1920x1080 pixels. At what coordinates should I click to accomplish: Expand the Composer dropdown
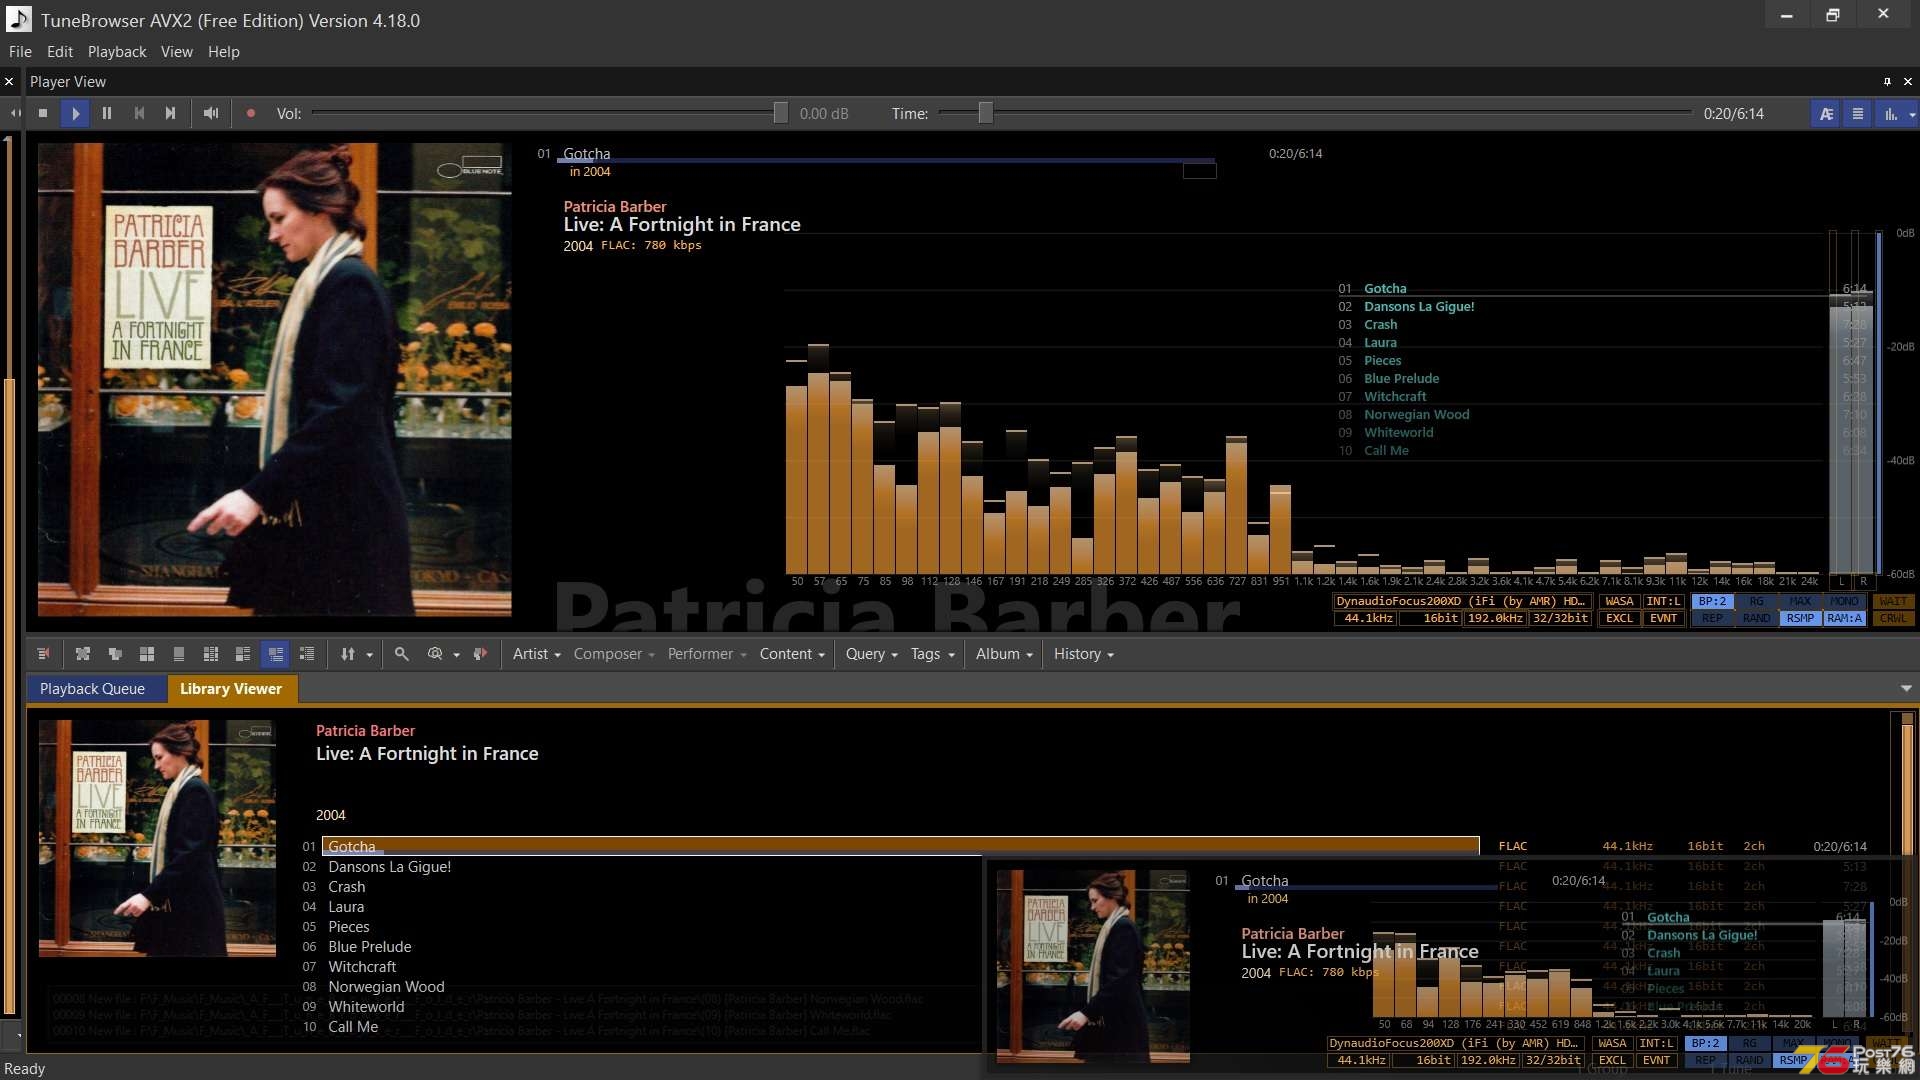[614, 654]
